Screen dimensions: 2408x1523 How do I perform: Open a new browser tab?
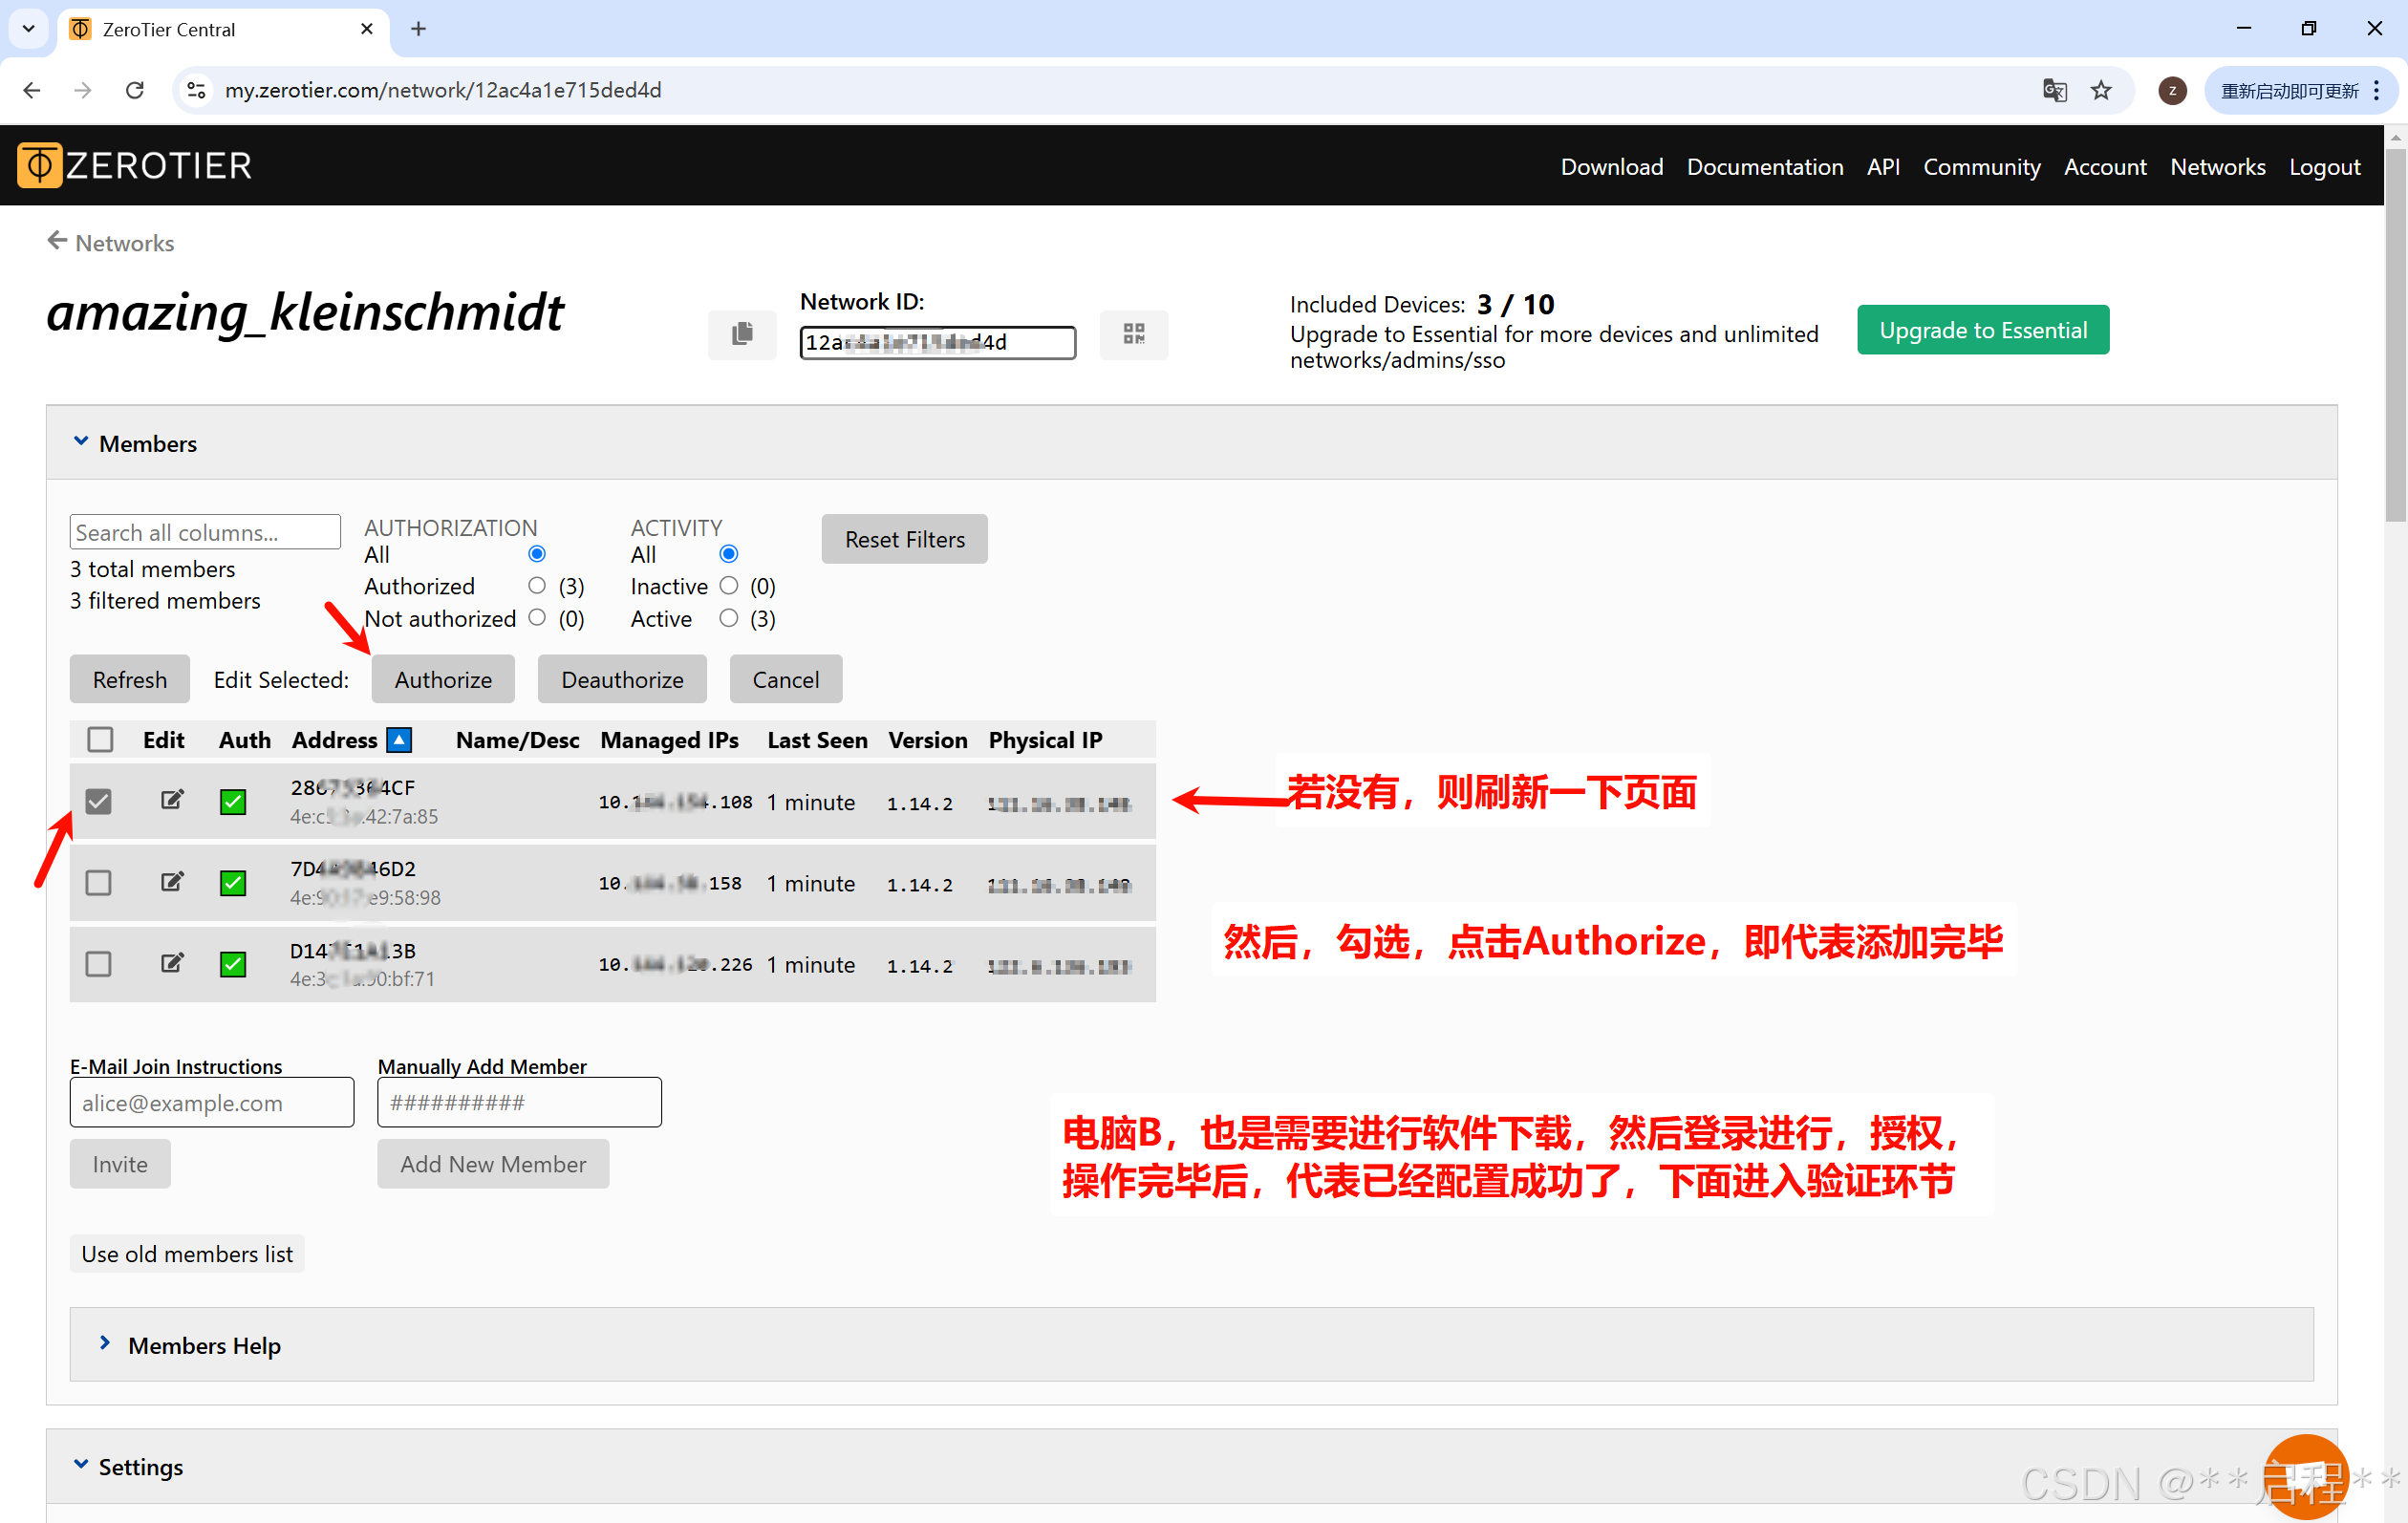(x=418, y=29)
